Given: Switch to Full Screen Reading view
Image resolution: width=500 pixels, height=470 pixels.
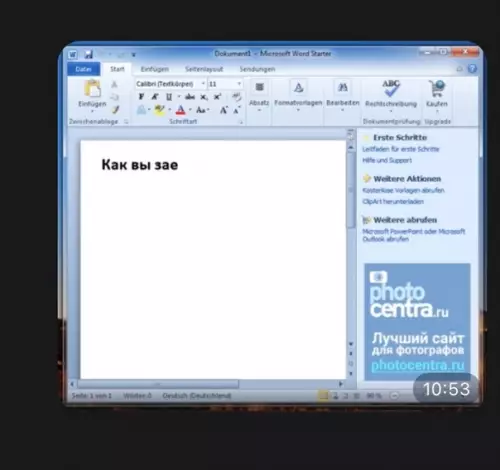Looking at the screenshot, I should coord(336,396).
